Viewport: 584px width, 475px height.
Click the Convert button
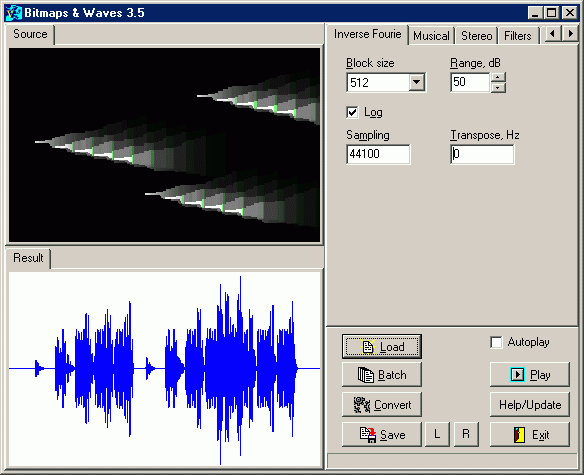(382, 405)
